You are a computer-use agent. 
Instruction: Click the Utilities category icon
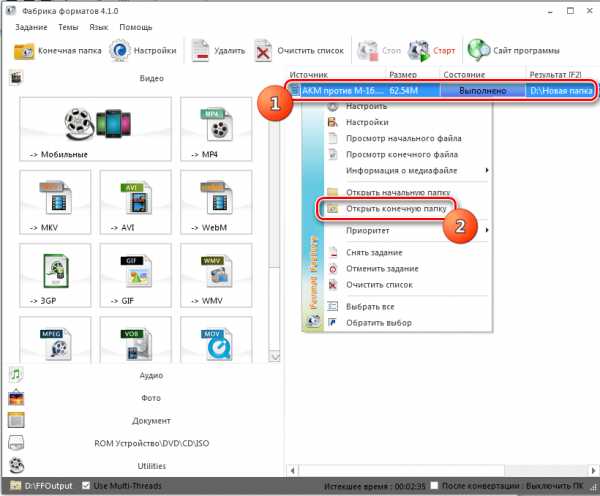[16, 465]
